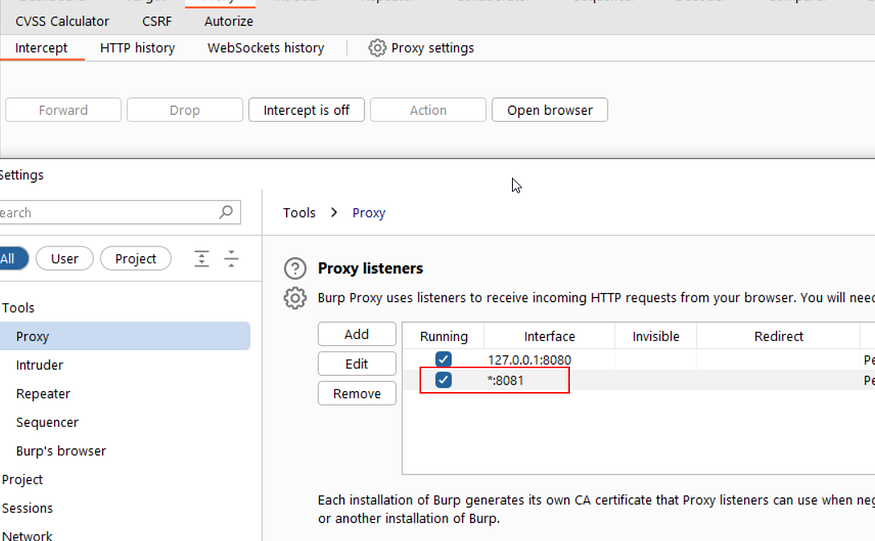Image resolution: width=875 pixels, height=541 pixels.
Task: Select Proxy in settings tree
Action: pos(125,336)
